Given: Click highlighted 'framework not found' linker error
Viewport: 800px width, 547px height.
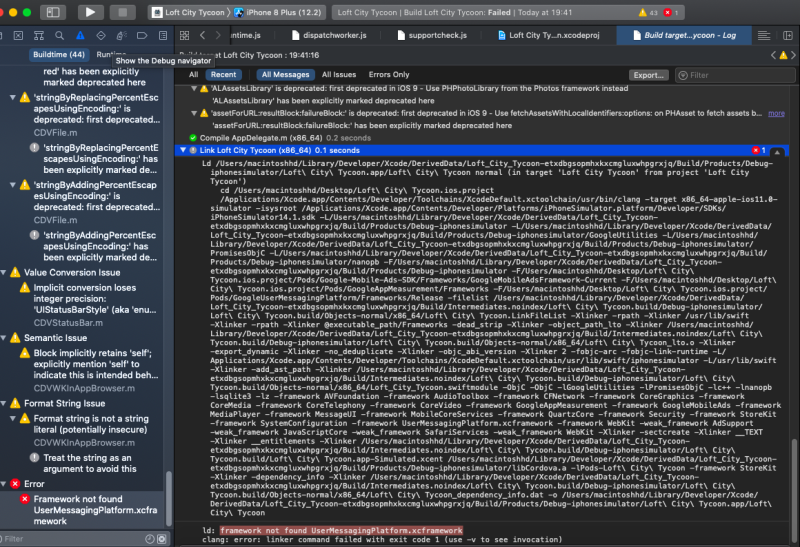Looking at the screenshot, I should (341, 531).
